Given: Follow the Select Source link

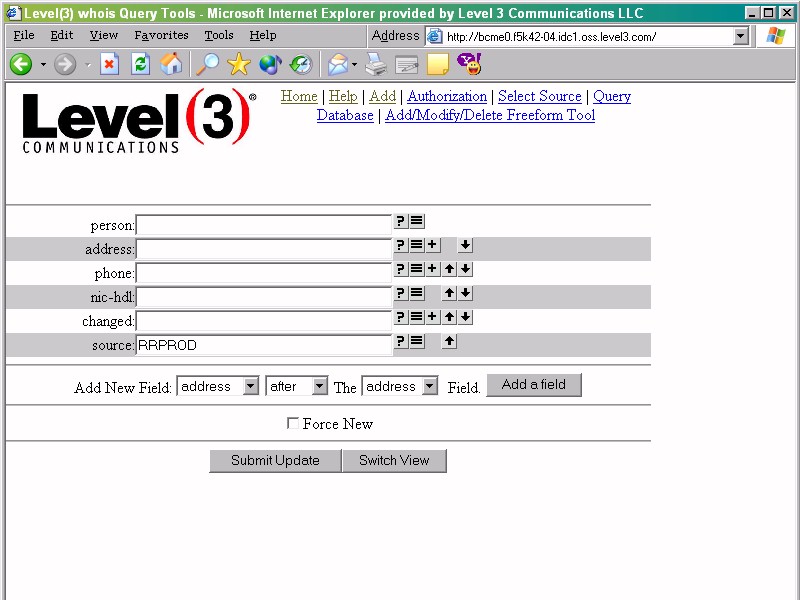Looking at the screenshot, I should coord(539,96).
